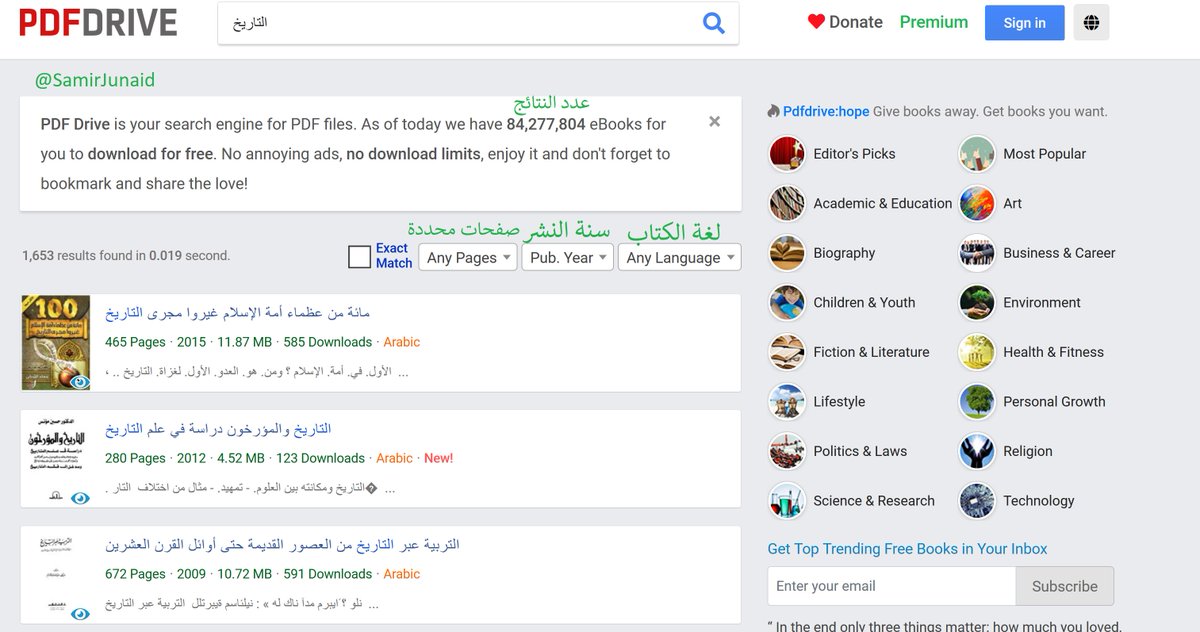Dismiss the PDF Drive info banner
Screen dimensions: 1200x632
point(714,121)
